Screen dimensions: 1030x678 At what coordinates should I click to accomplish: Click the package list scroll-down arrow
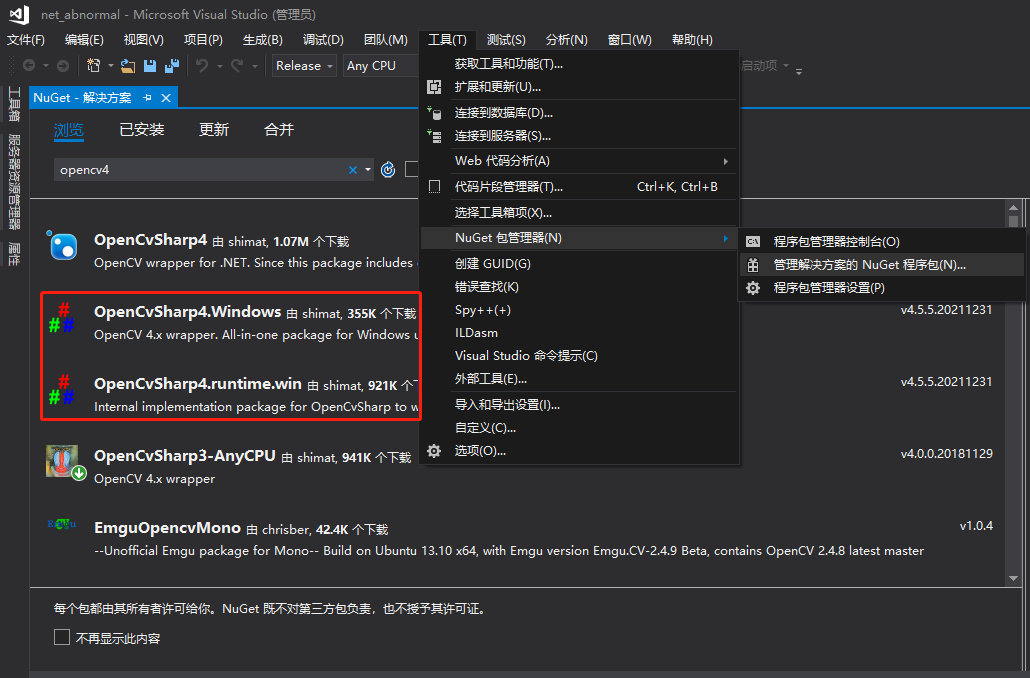[1014, 578]
